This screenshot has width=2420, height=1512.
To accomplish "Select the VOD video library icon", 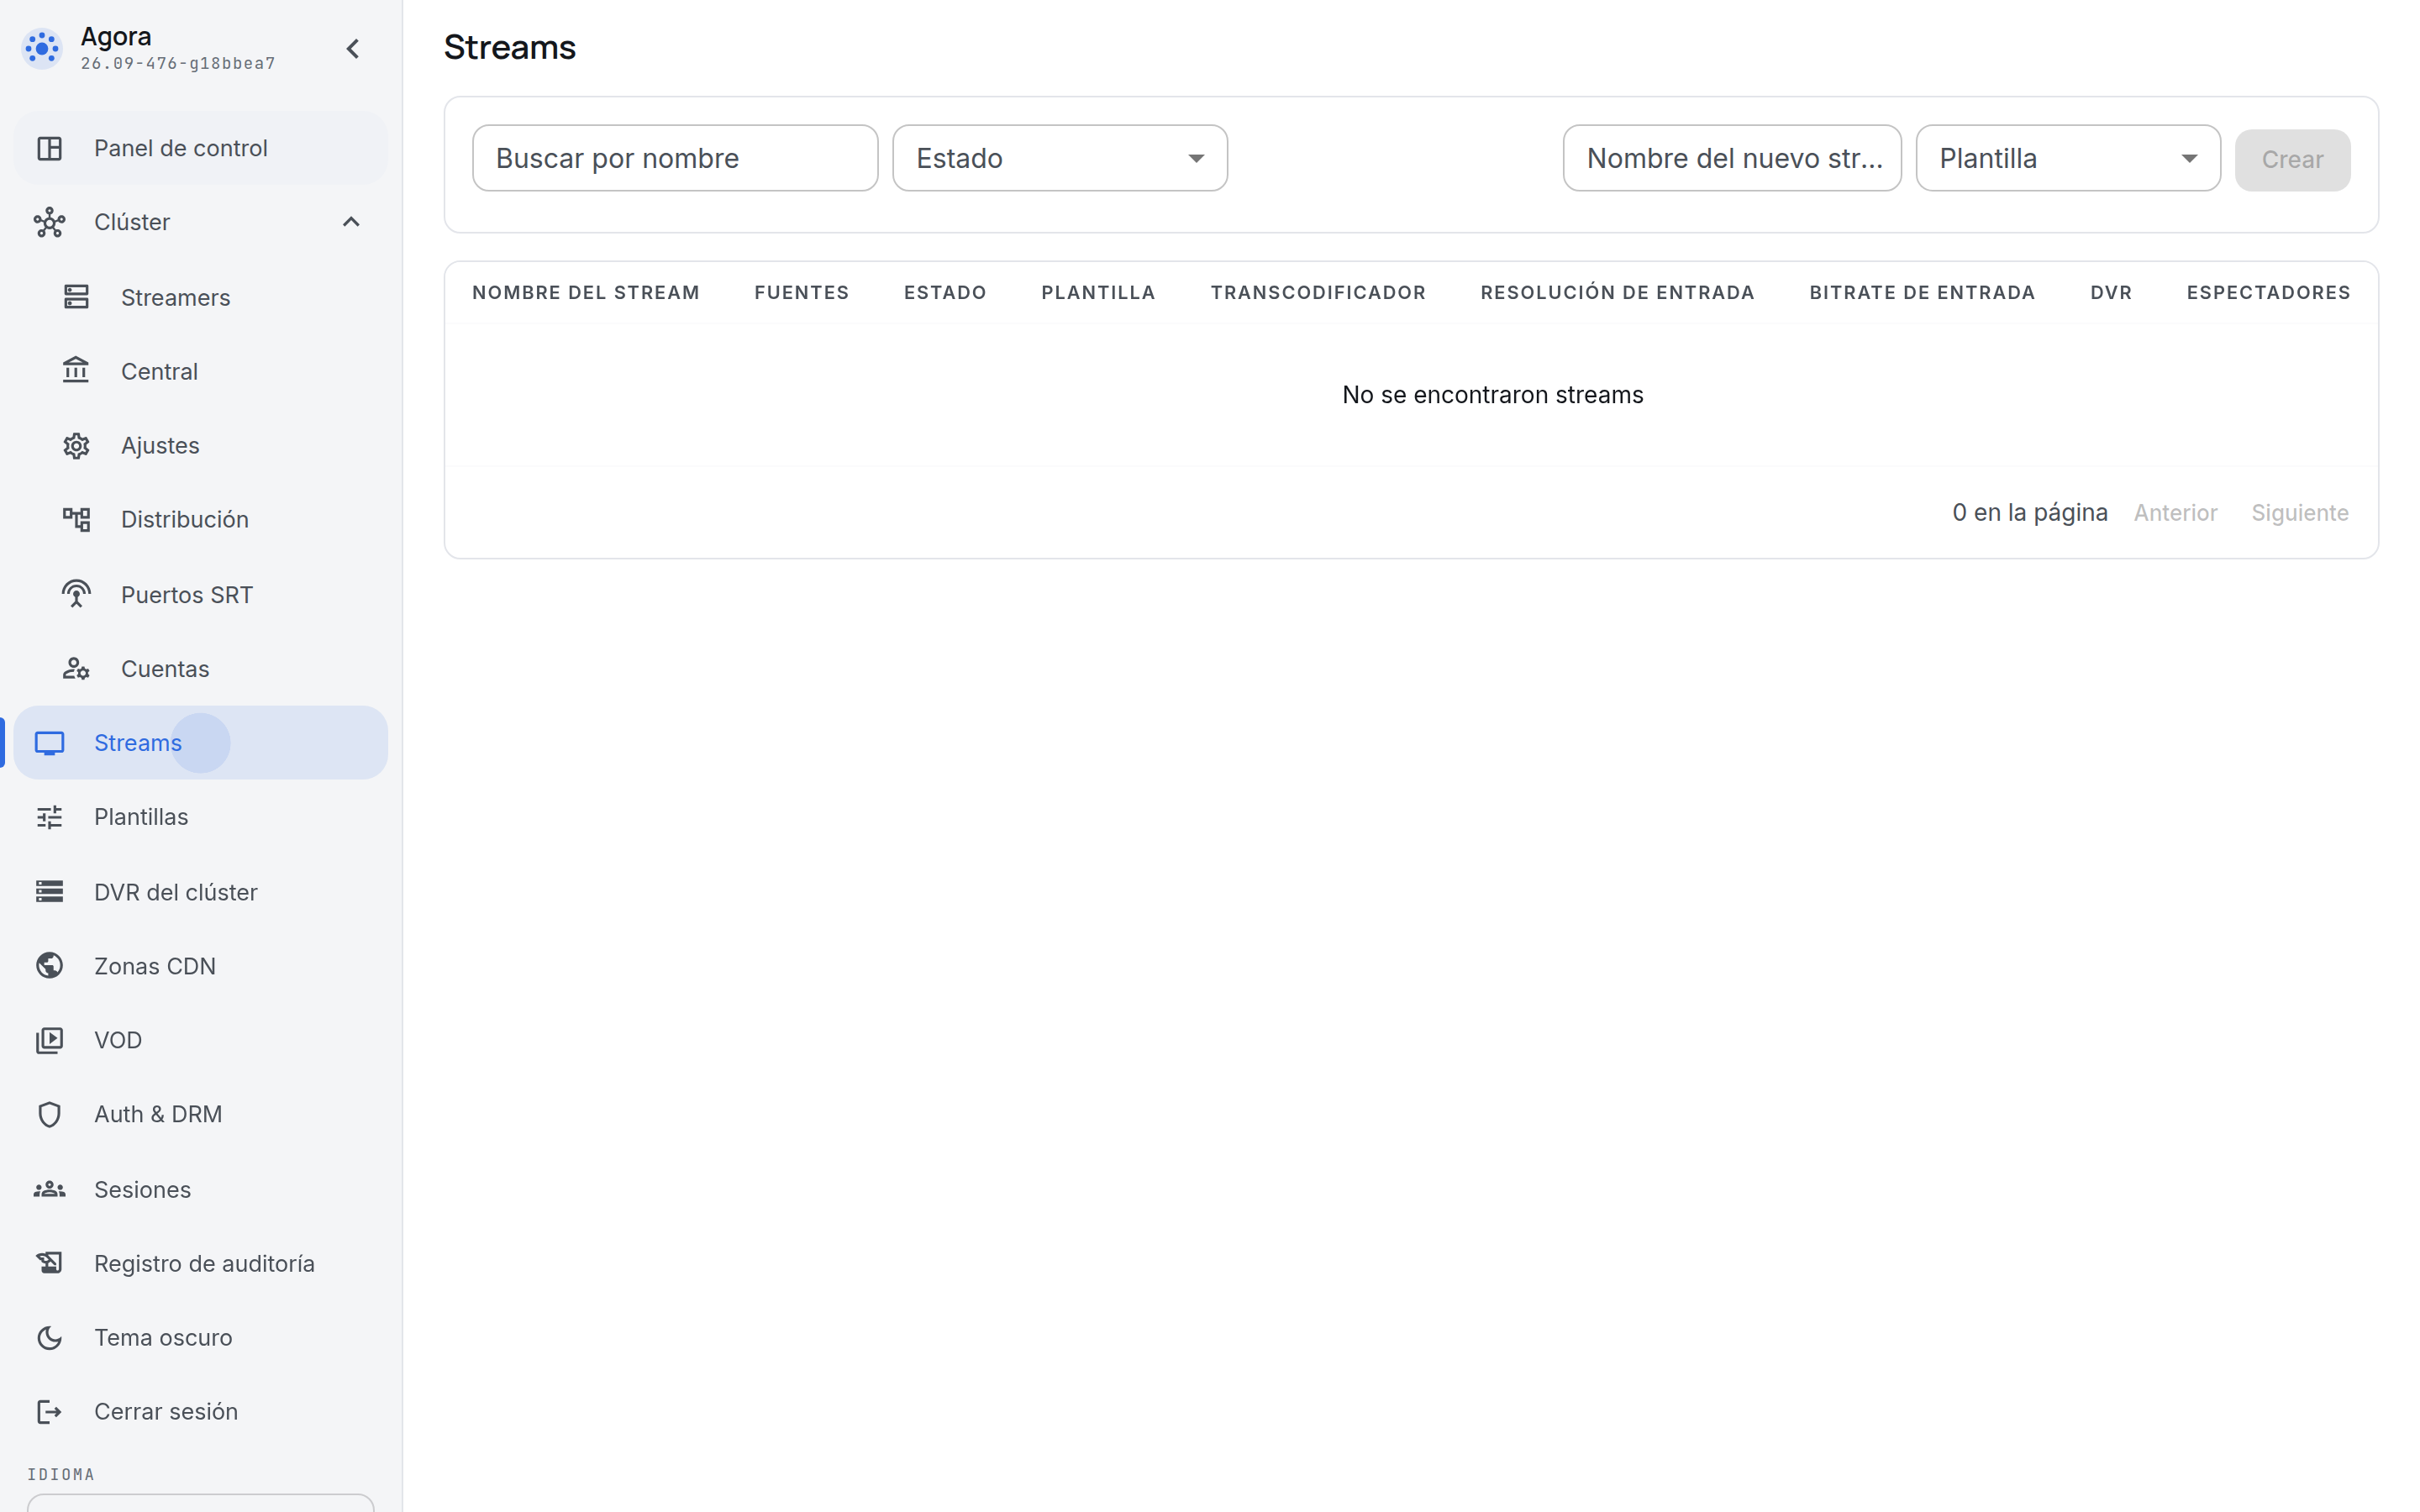I will click(49, 1039).
